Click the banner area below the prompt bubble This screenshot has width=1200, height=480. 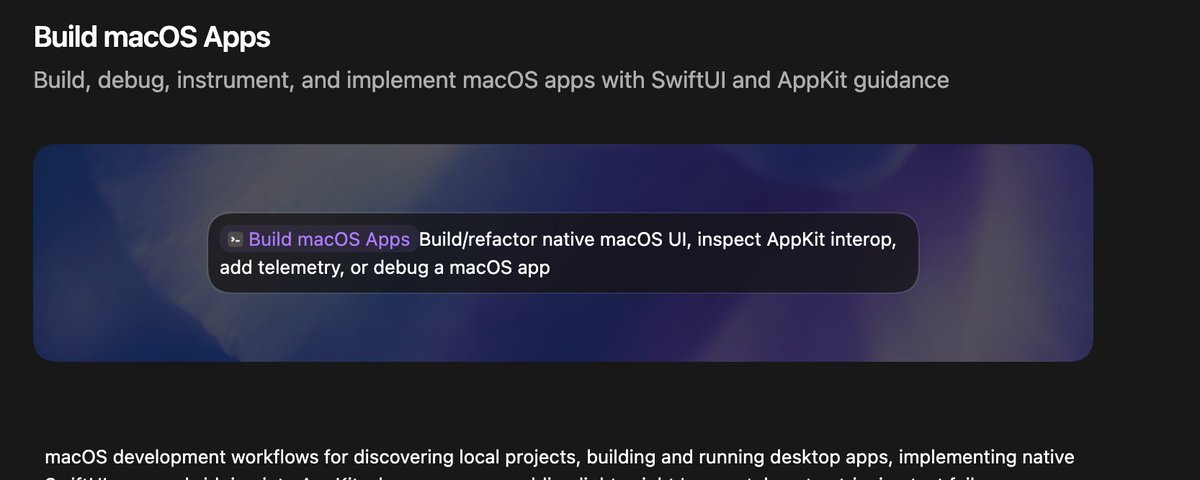pos(563,327)
